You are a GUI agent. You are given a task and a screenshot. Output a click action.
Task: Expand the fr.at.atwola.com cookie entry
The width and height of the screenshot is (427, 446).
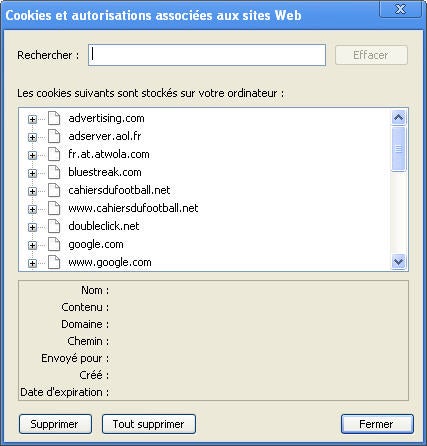tap(32, 155)
